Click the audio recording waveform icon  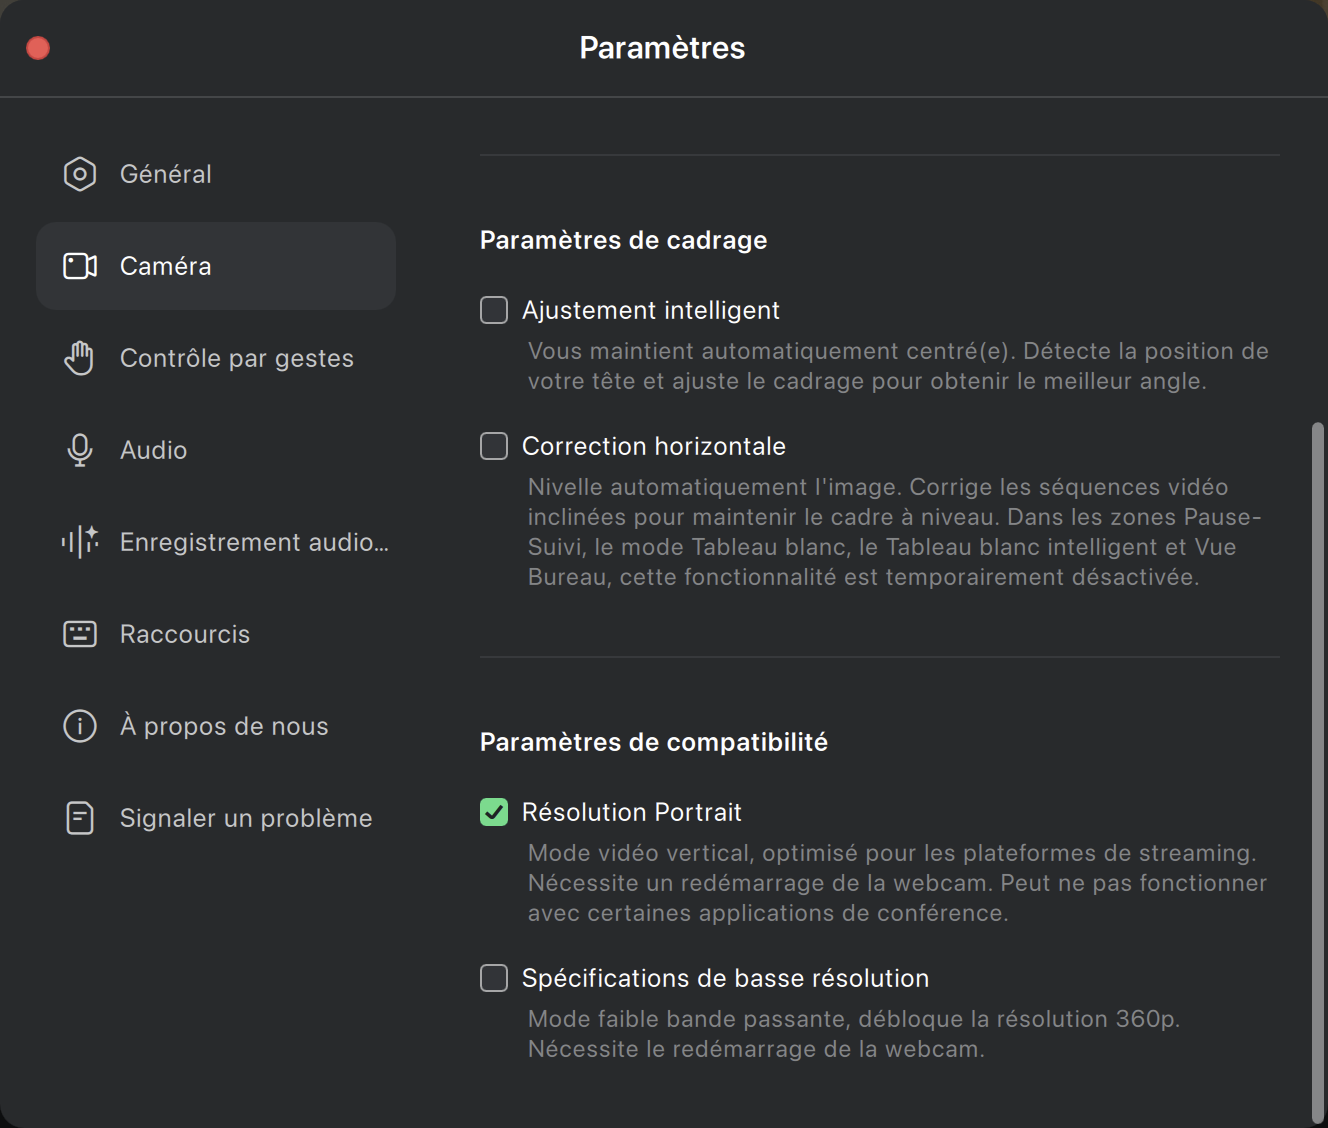(x=80, y=542)
